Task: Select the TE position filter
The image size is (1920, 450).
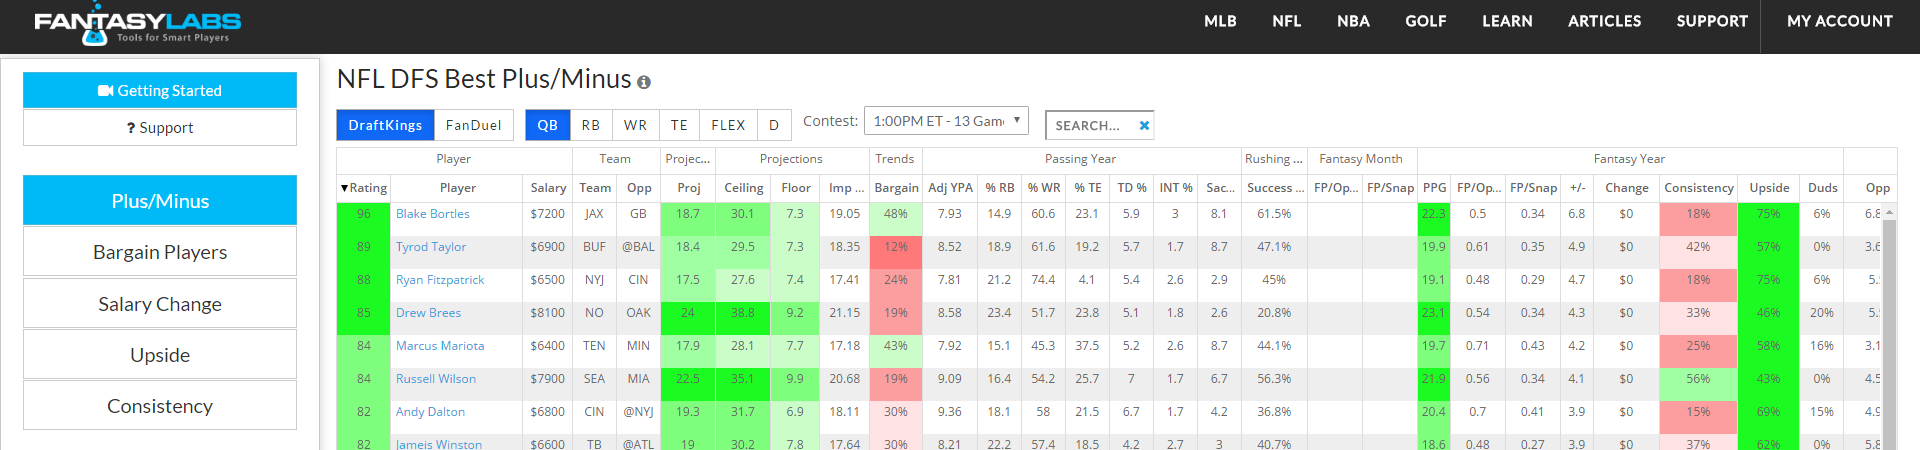Action: click(679, 125)
